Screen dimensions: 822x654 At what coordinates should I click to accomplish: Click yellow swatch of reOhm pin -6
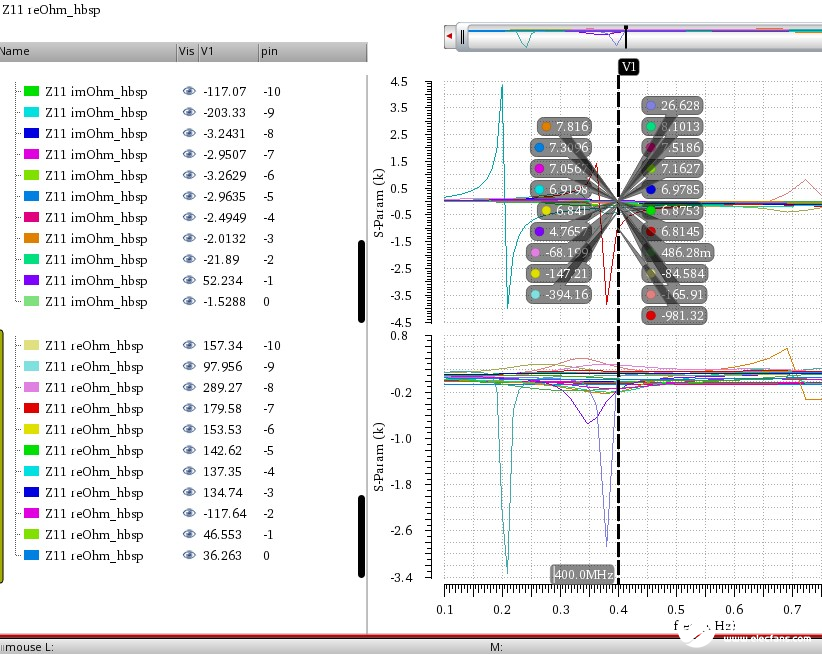(31, 429)
